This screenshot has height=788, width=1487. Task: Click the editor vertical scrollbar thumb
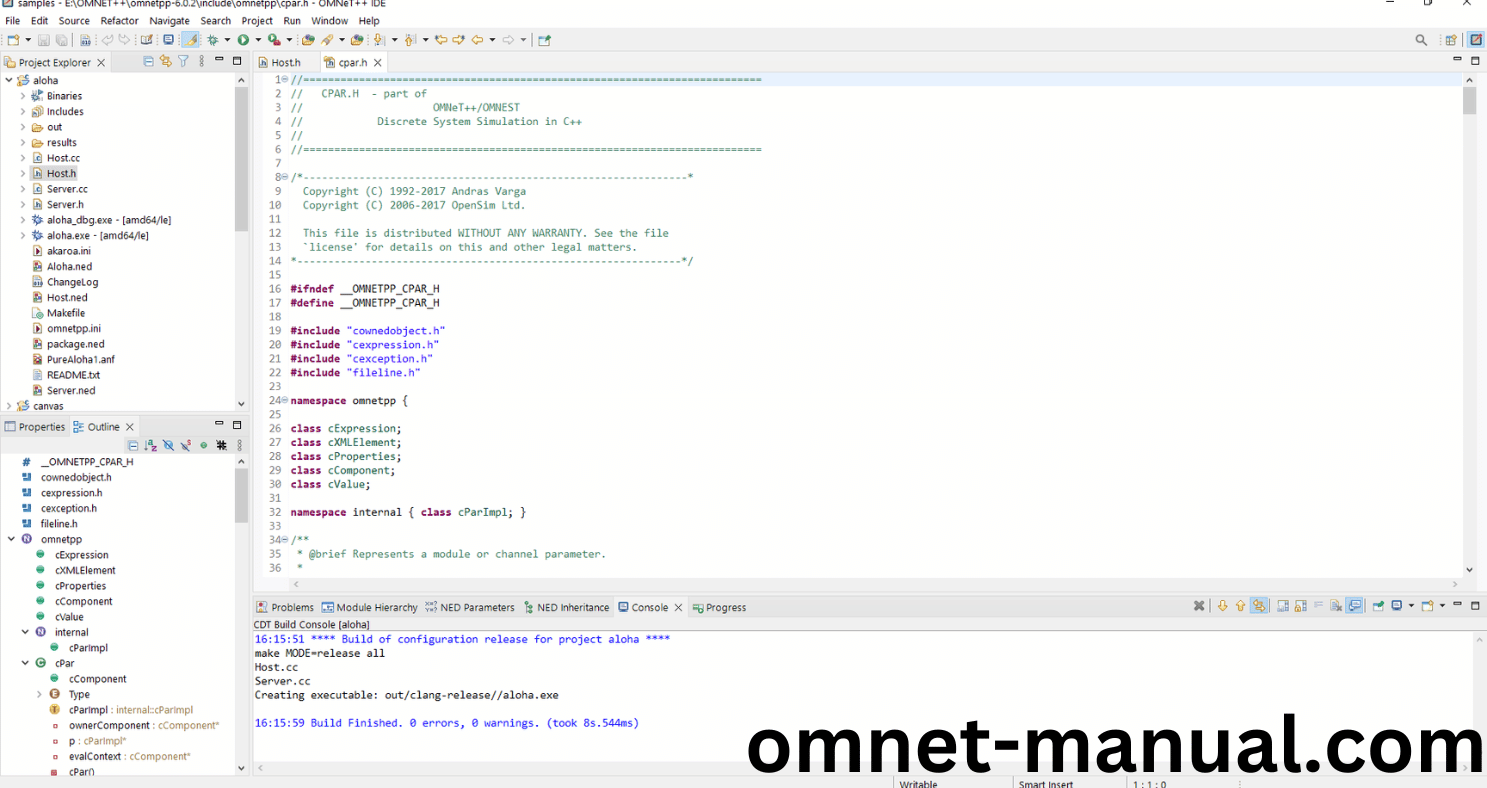click(1469, 100)
